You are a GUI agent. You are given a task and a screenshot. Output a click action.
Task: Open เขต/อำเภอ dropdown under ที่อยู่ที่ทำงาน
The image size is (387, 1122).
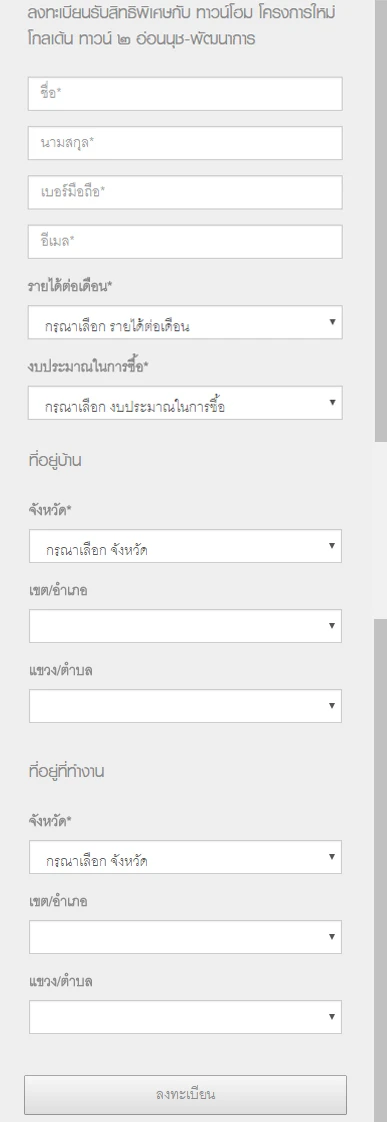(185, 937)
